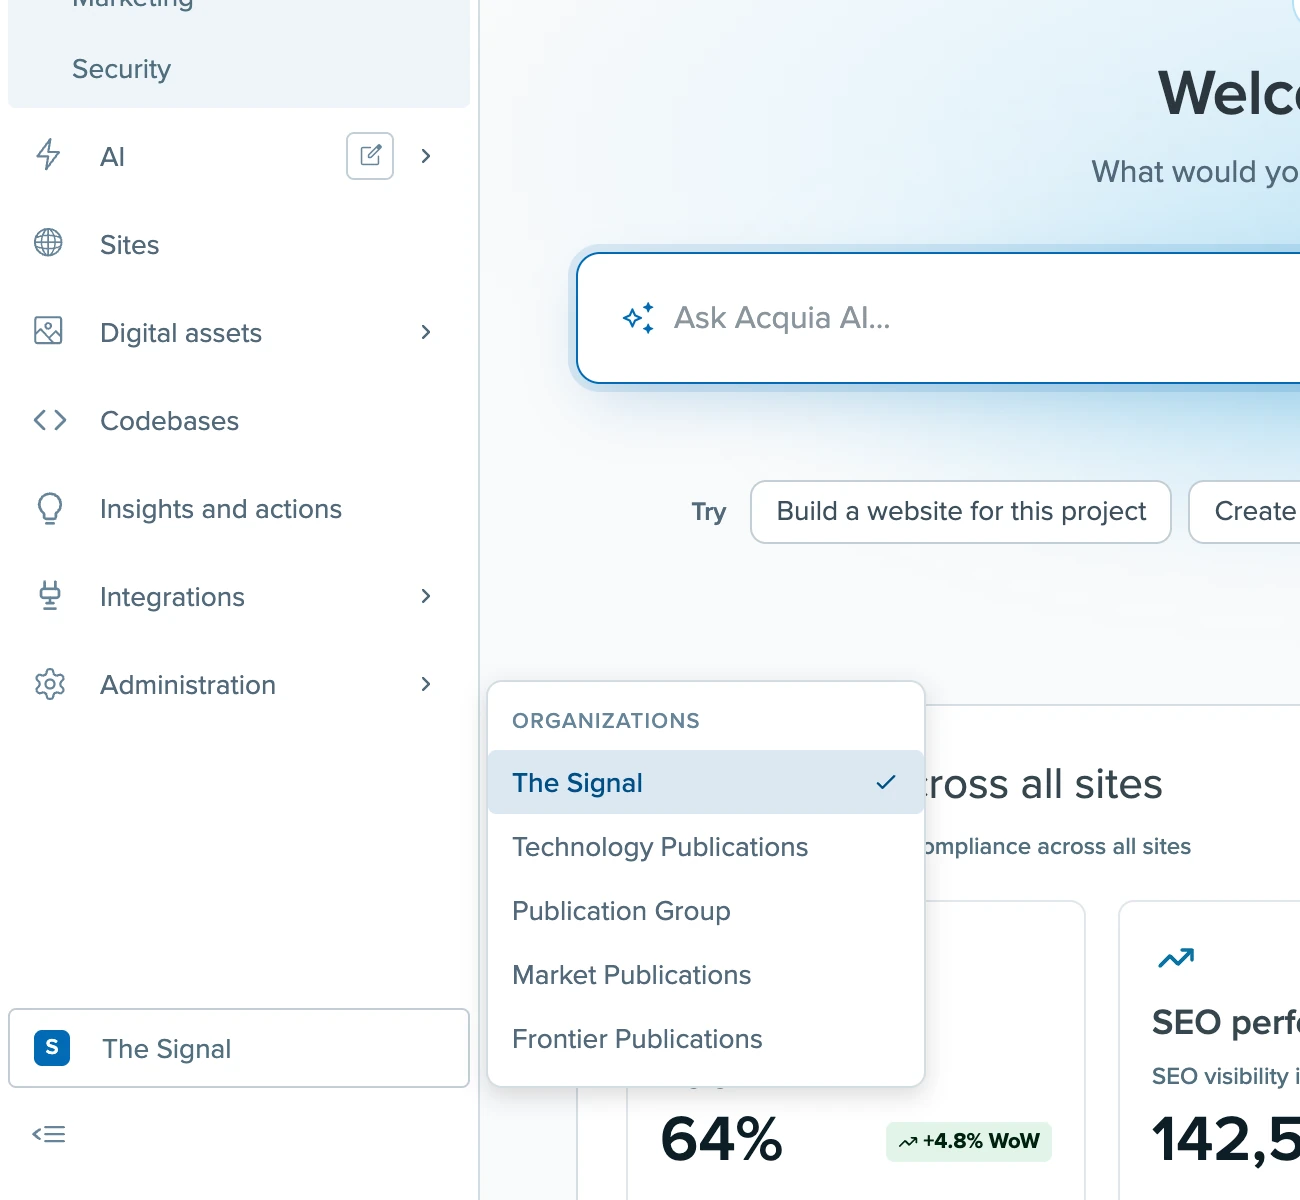Switch to Technology Publications organization

(x=706, y=846)
